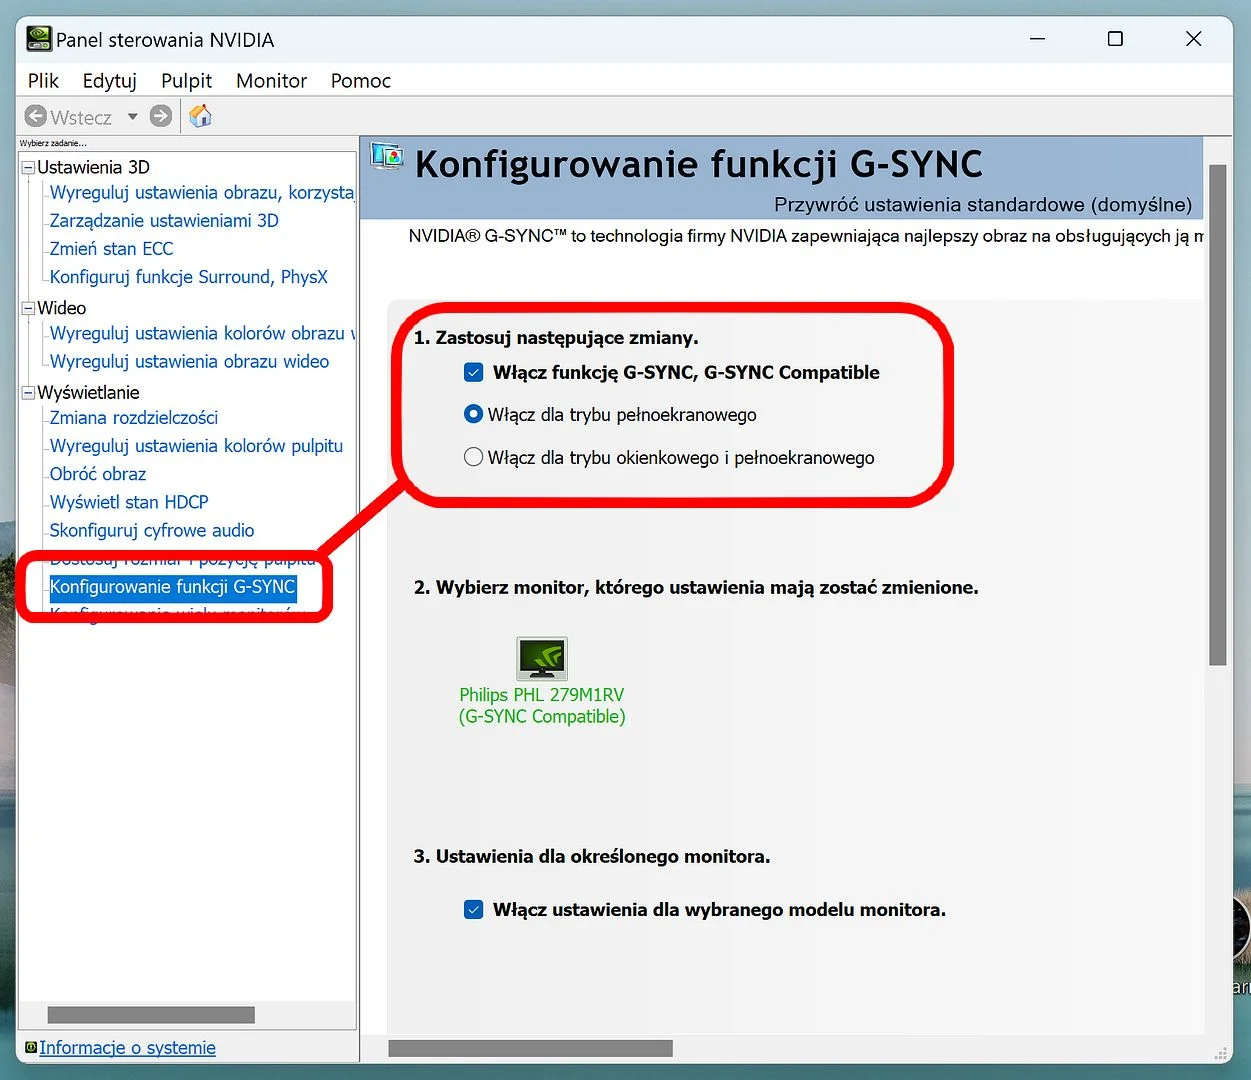
Task: Click the G-SYNC page header icon
Action: tap(387, 156)
